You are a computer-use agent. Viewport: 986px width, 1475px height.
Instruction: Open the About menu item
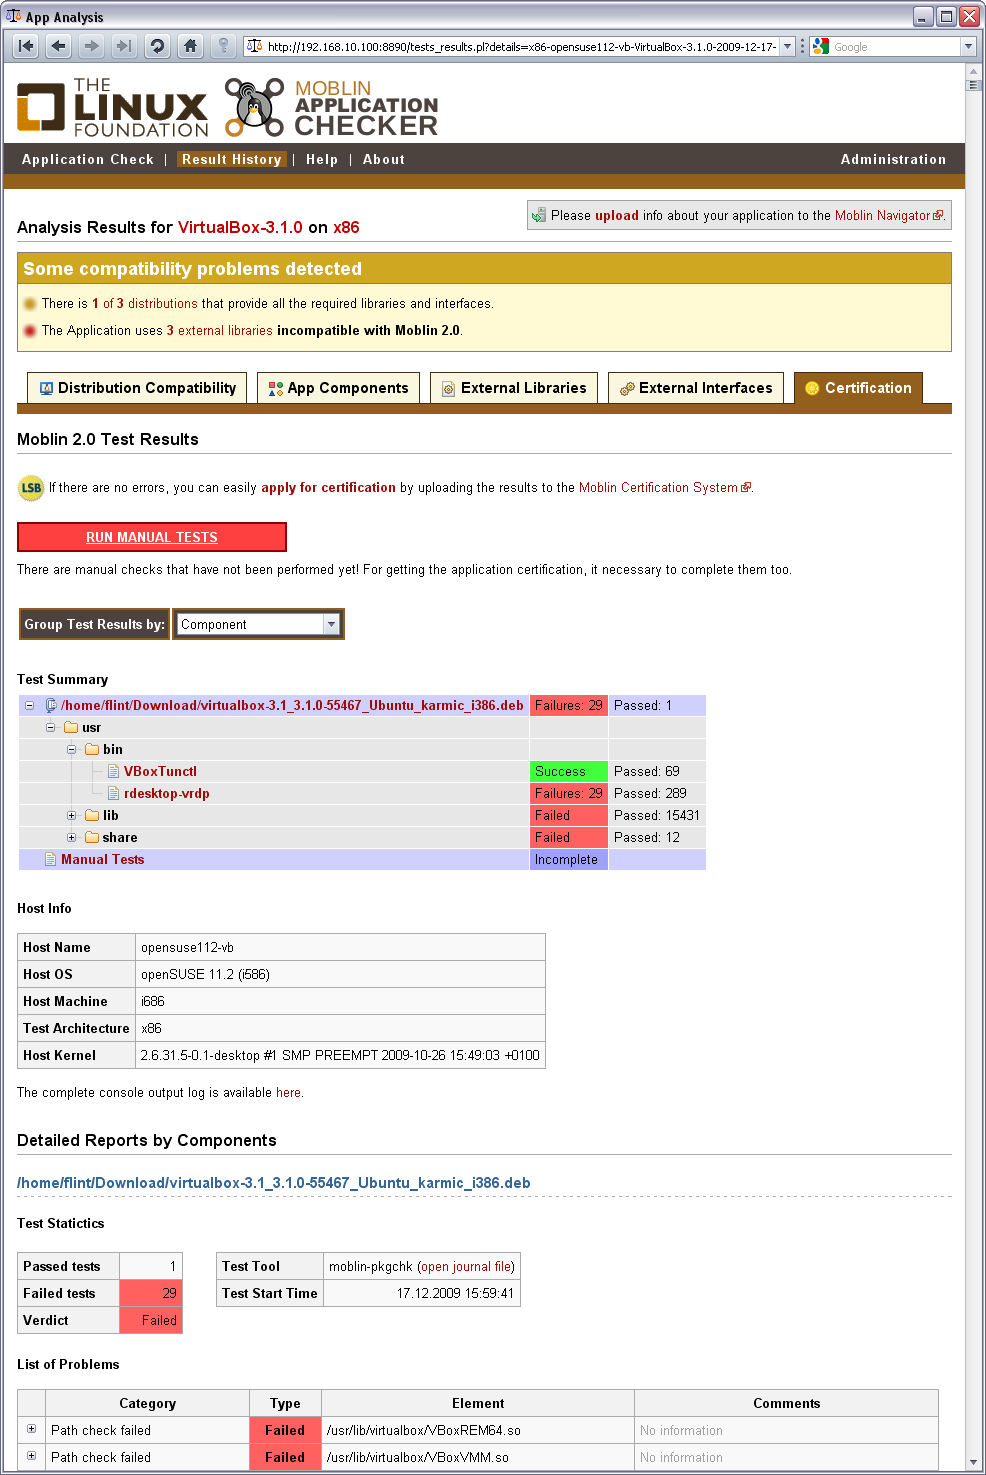pyautogui.click(x=384, y=159)
